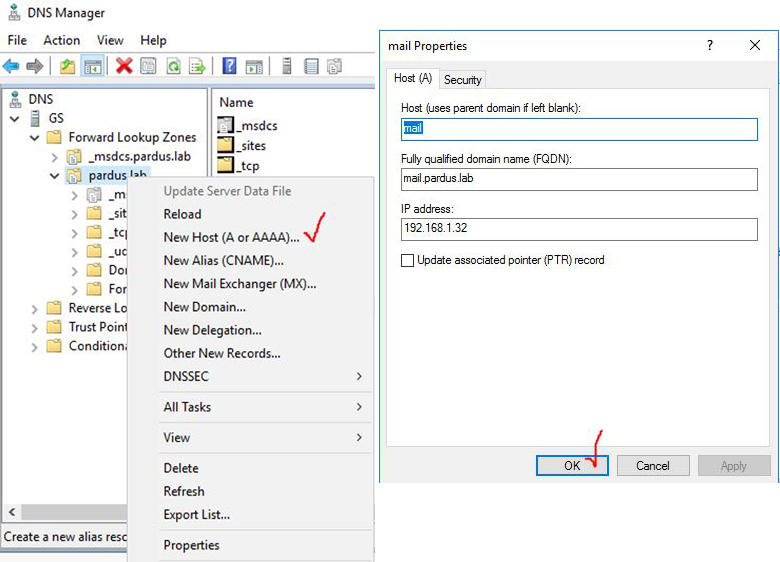Choose New Delegation... from context menu
The width and height of the screenshot is (780, 562).
(x=212, y=330)
